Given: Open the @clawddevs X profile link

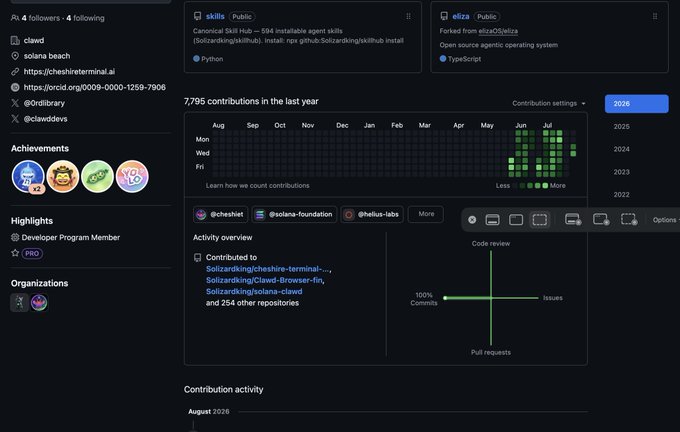Looking at the screenshot, I should (x=46, y=119).
